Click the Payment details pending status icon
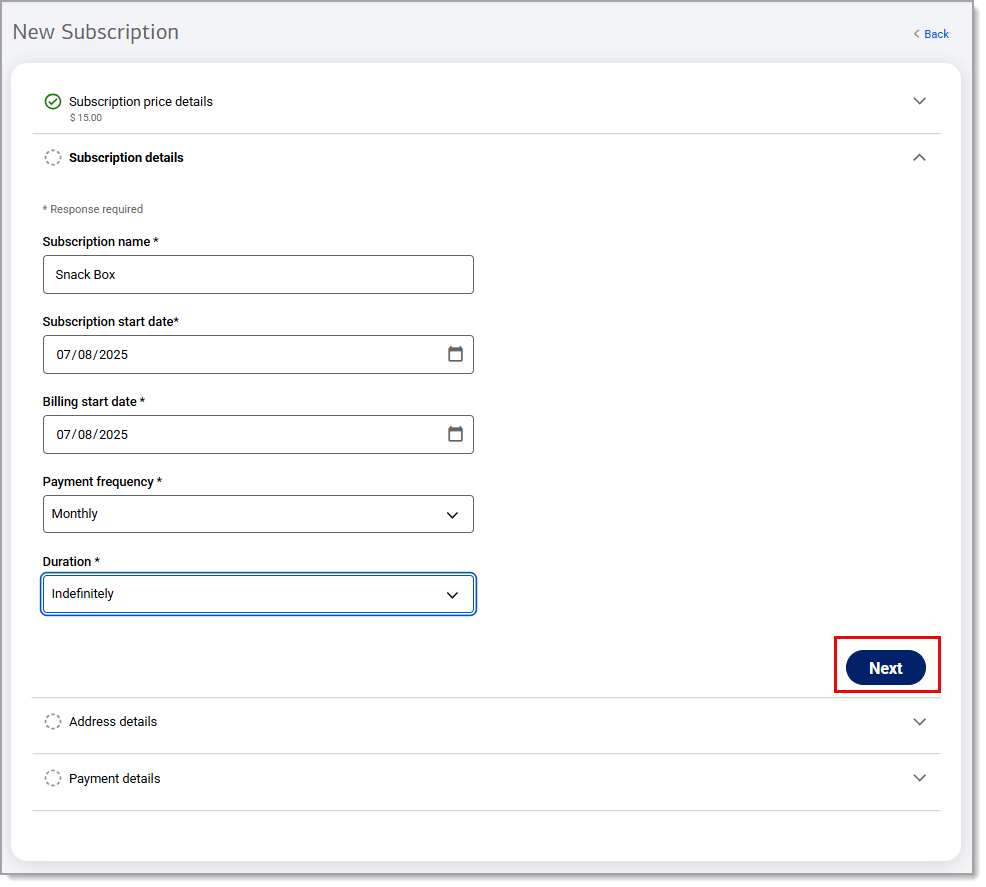 53,778
